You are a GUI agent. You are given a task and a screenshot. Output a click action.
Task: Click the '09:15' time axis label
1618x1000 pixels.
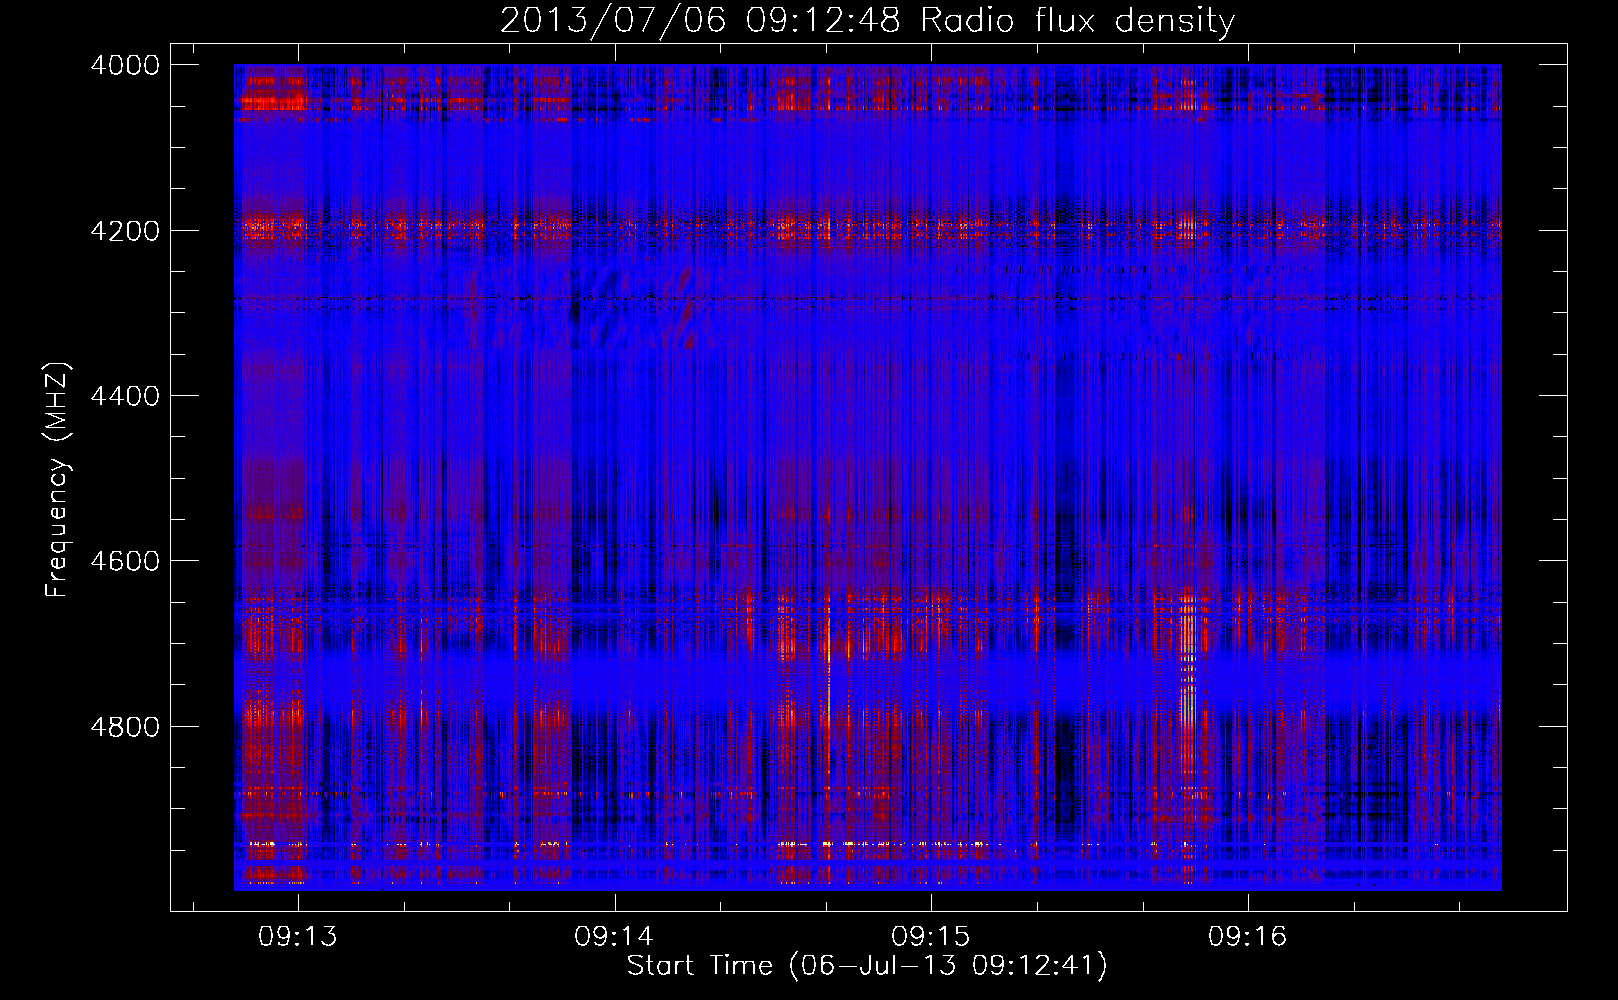(931, 937)
